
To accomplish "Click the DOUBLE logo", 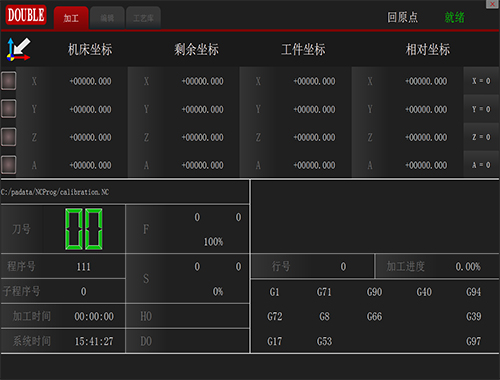I will 26,15.
